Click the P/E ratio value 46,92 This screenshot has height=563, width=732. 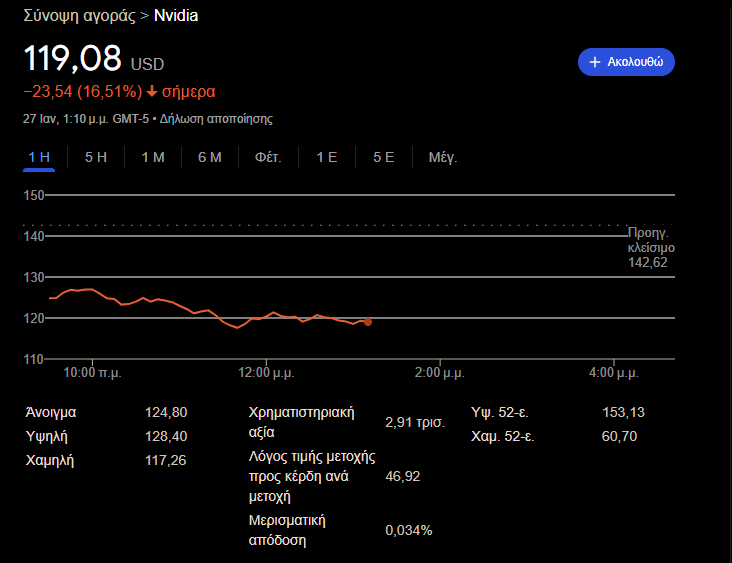403,476
